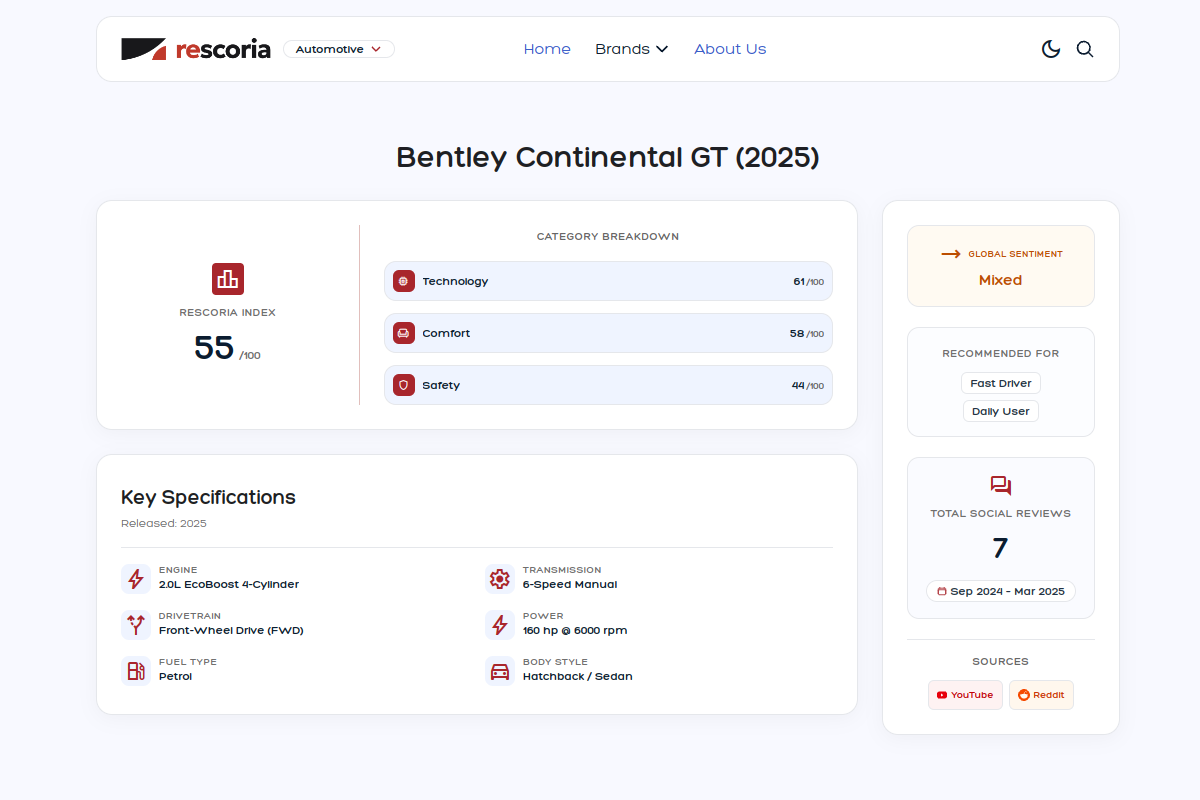Click the Recommended For heading

tap(1001, 353)
